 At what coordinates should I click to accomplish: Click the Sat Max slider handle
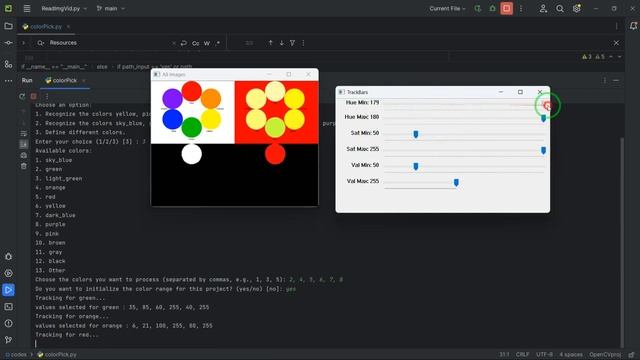(x=543, y=151)
